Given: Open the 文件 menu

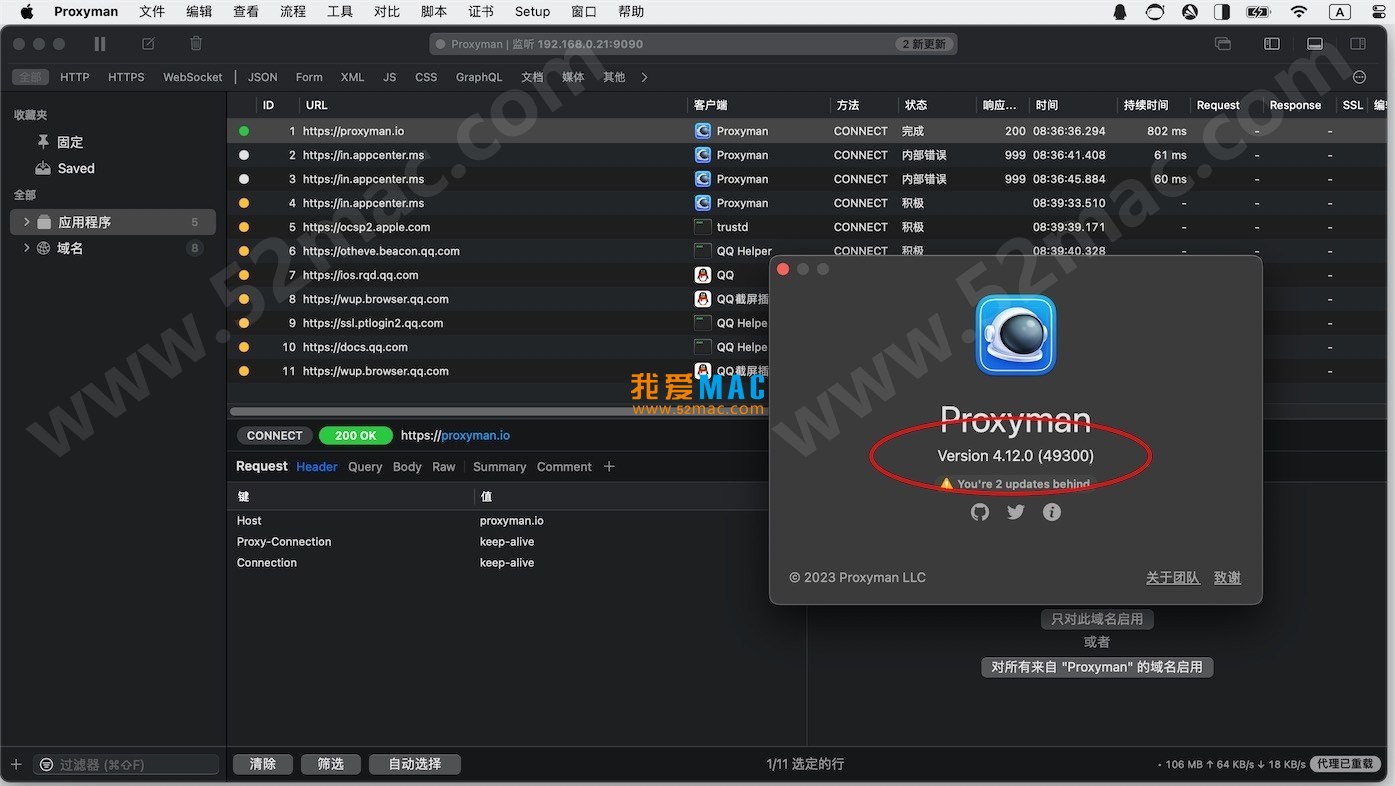Looking at the screenshot, I should (152, 12).
